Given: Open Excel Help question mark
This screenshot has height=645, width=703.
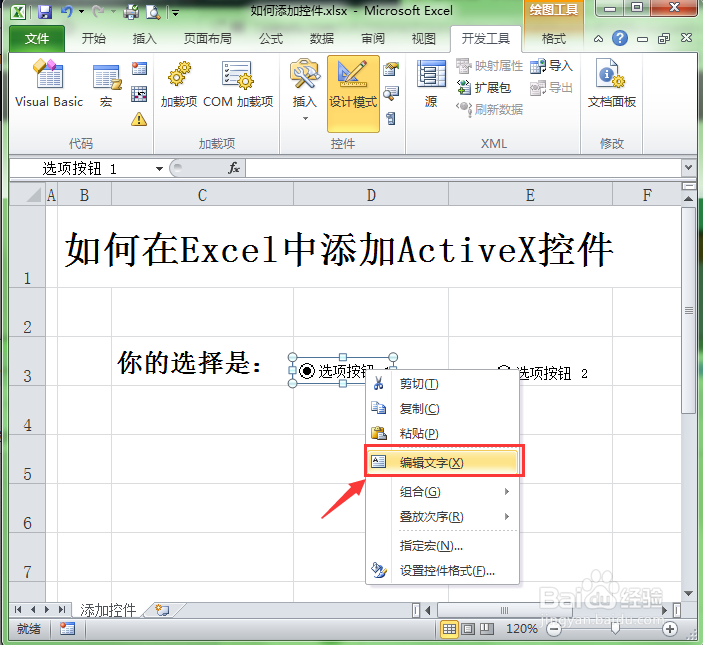Looking at the screenshot, I should click(620, 38).
